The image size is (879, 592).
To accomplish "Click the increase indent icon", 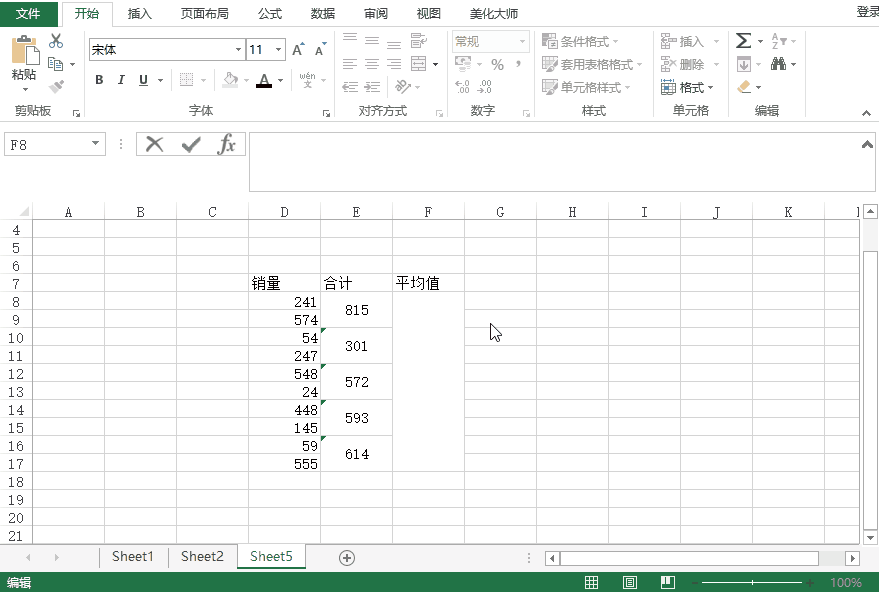I will pyautogui.click(x=372, y=86).
